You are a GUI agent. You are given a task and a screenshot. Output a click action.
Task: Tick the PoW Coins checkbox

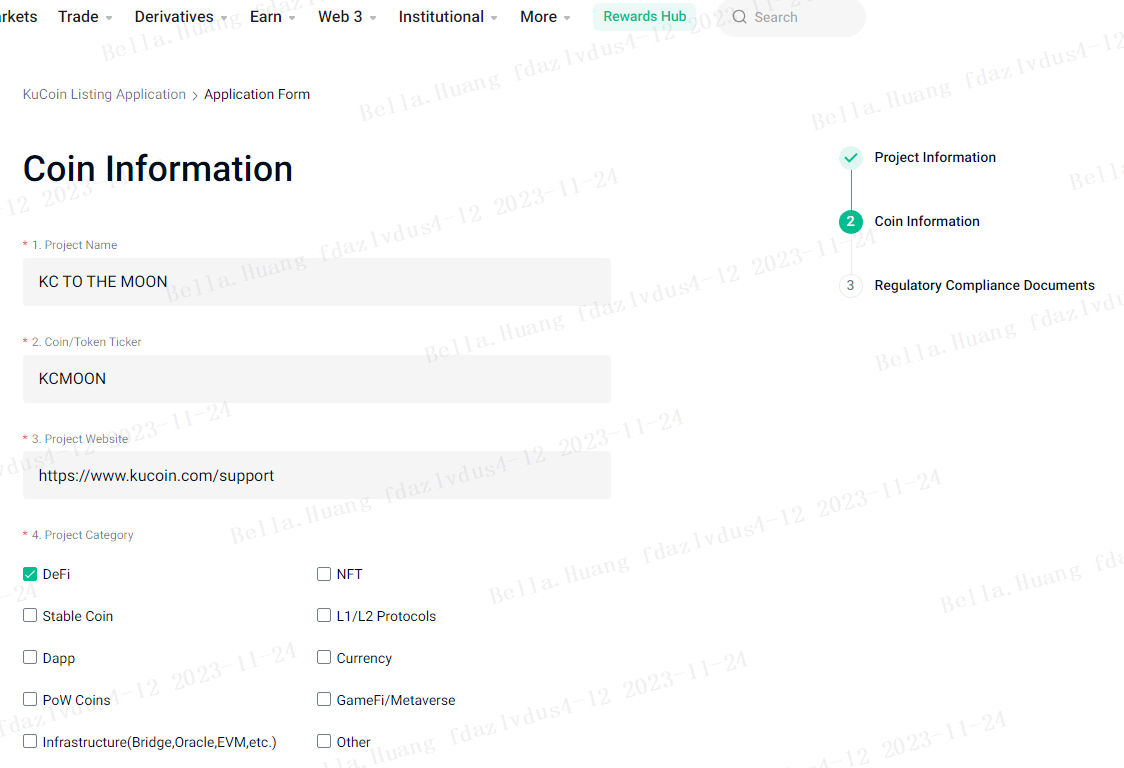tap(30, 699)
